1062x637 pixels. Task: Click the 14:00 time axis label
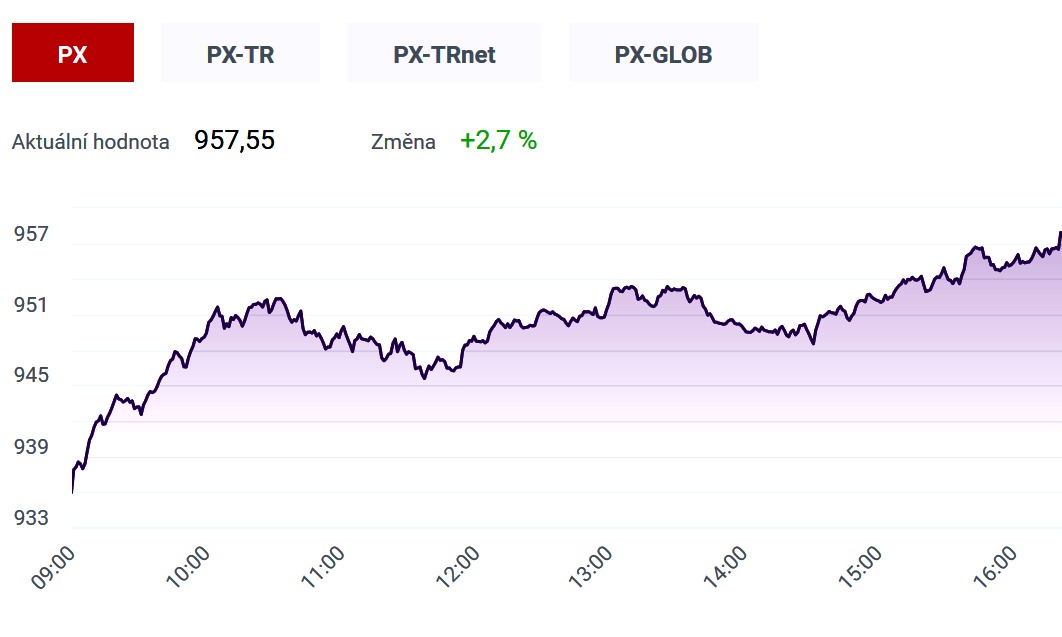coord(725,567)
